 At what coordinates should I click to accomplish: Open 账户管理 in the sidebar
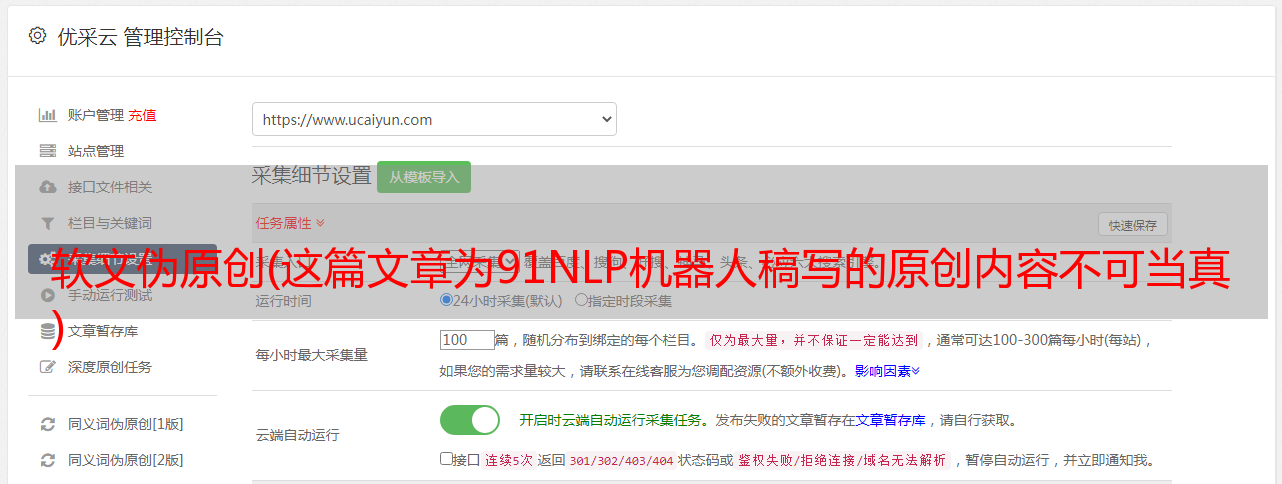(x=96, y=115)
